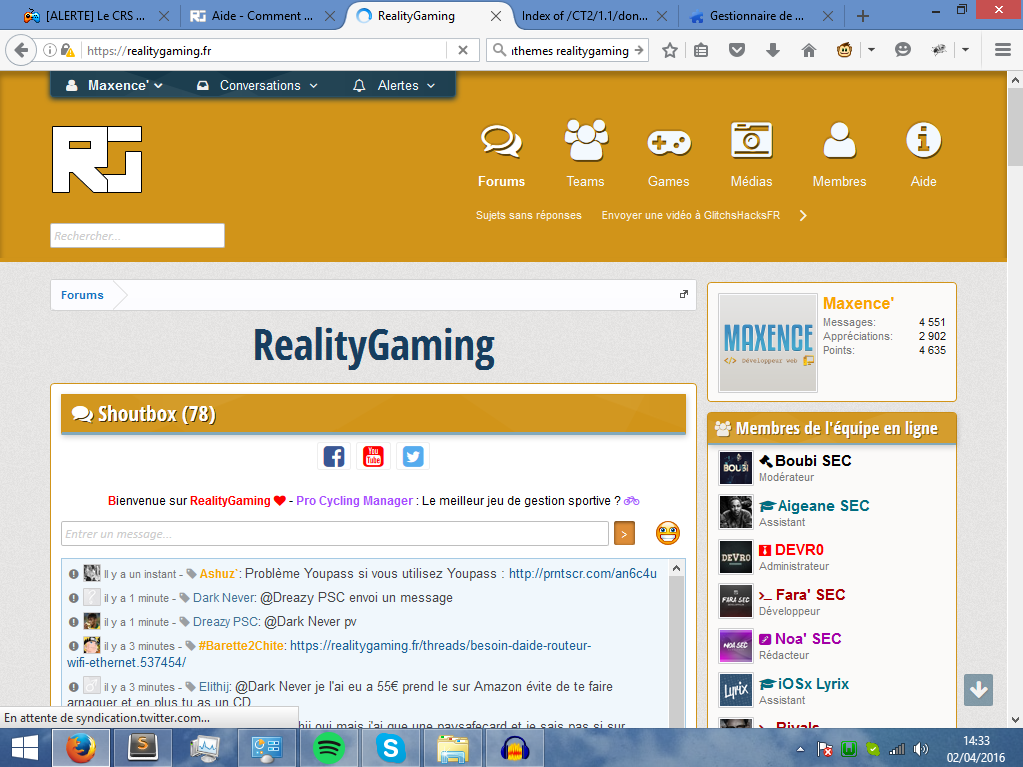Jump down with the gray arrow button
1023x767 pixels.
coord(979,689)
